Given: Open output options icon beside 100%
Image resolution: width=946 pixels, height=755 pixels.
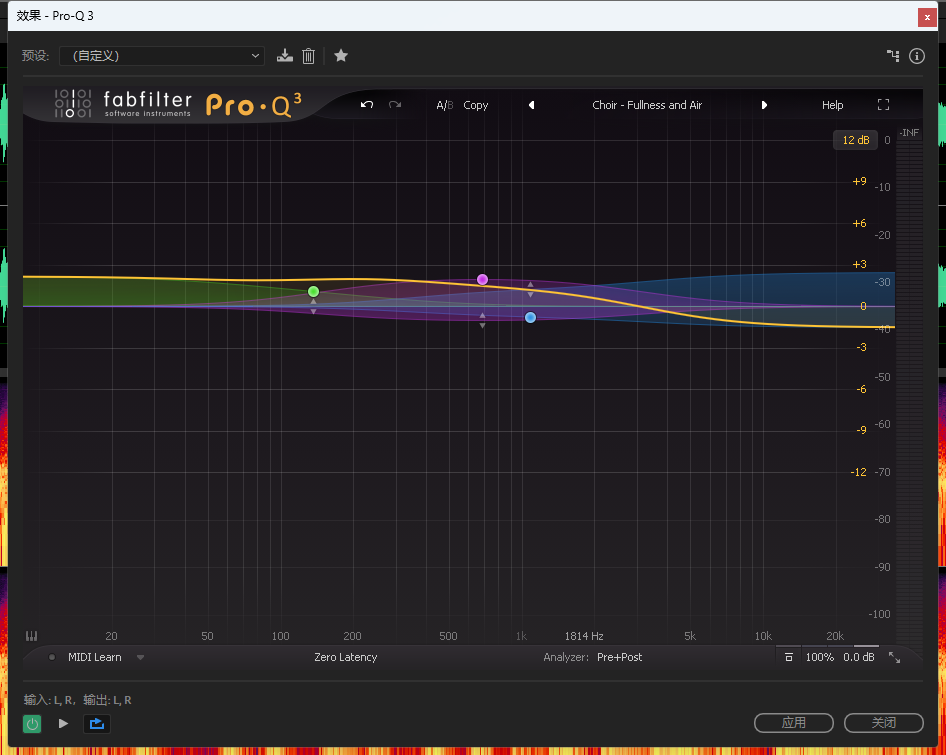Looking at the screenshot, I should (x=789, y=657).
